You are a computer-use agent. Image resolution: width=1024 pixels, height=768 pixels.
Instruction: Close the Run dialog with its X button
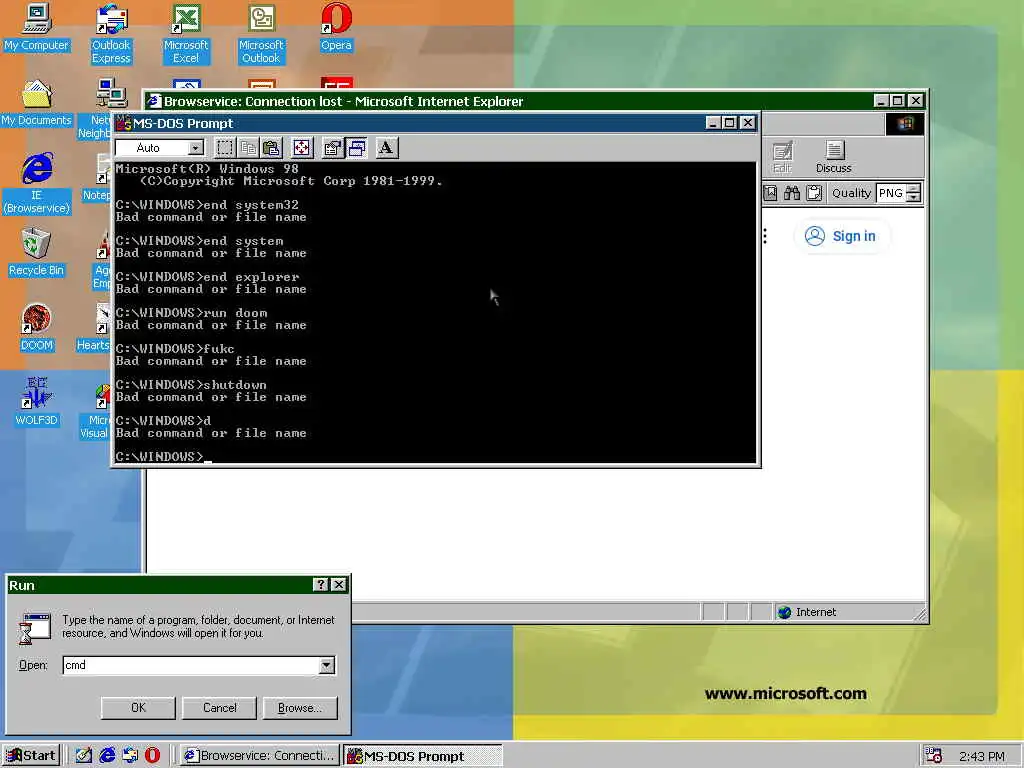(x=339, y=584)
